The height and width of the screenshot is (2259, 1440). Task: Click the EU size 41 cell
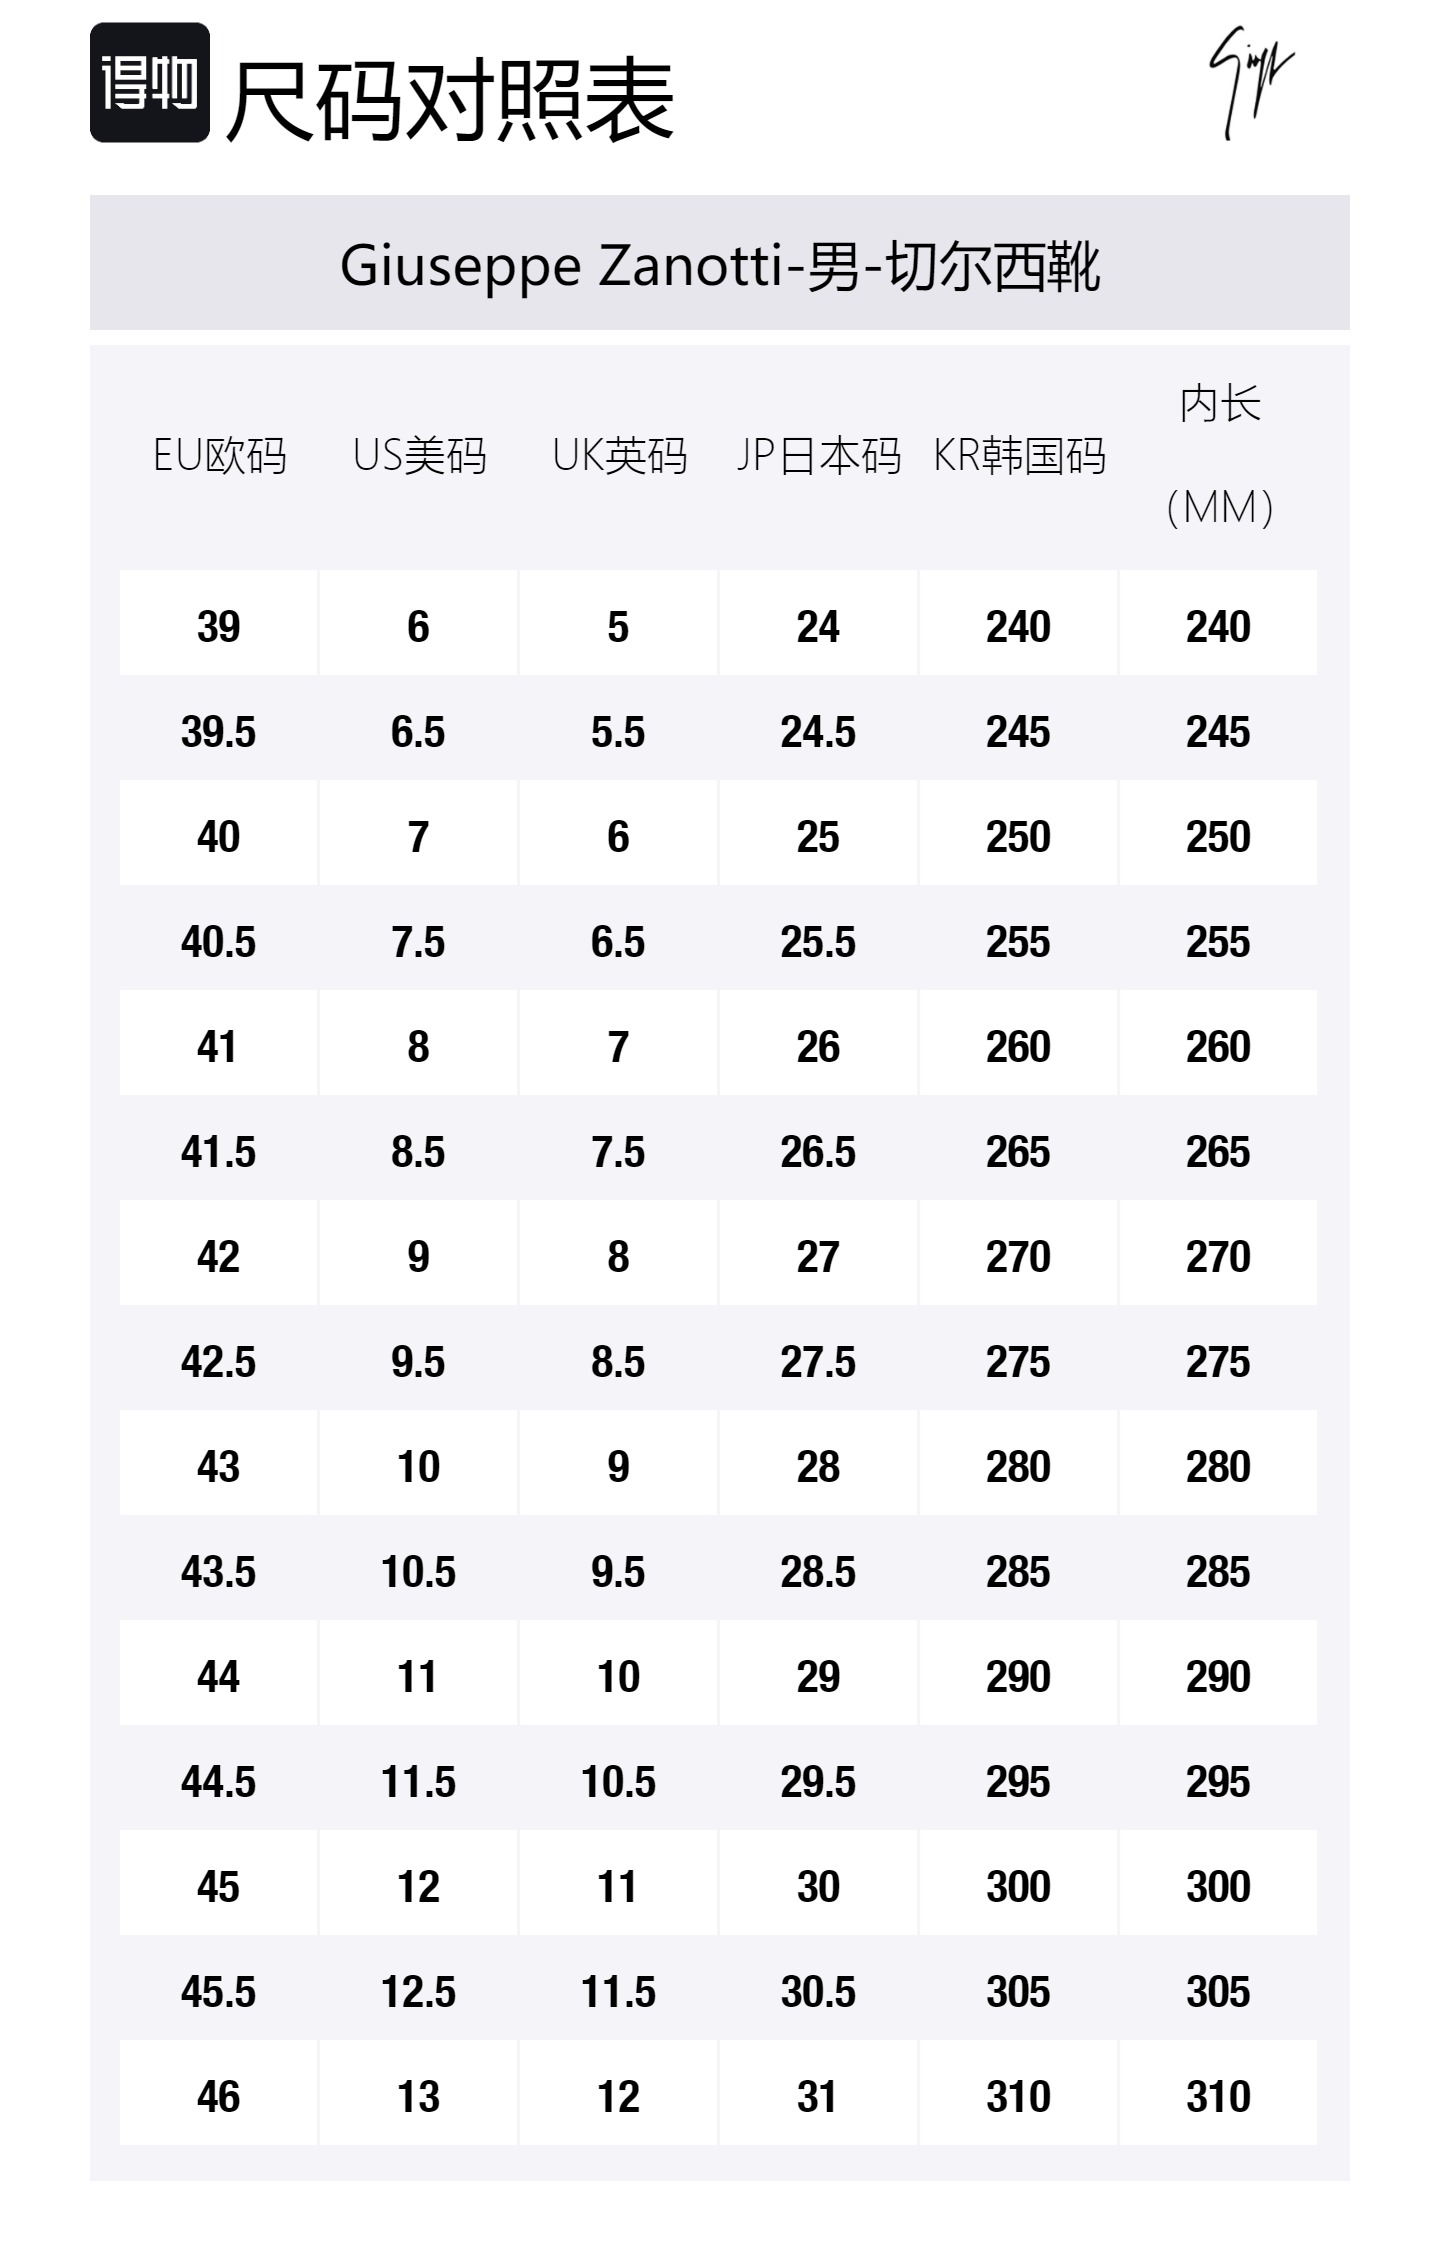point(219,1047)
